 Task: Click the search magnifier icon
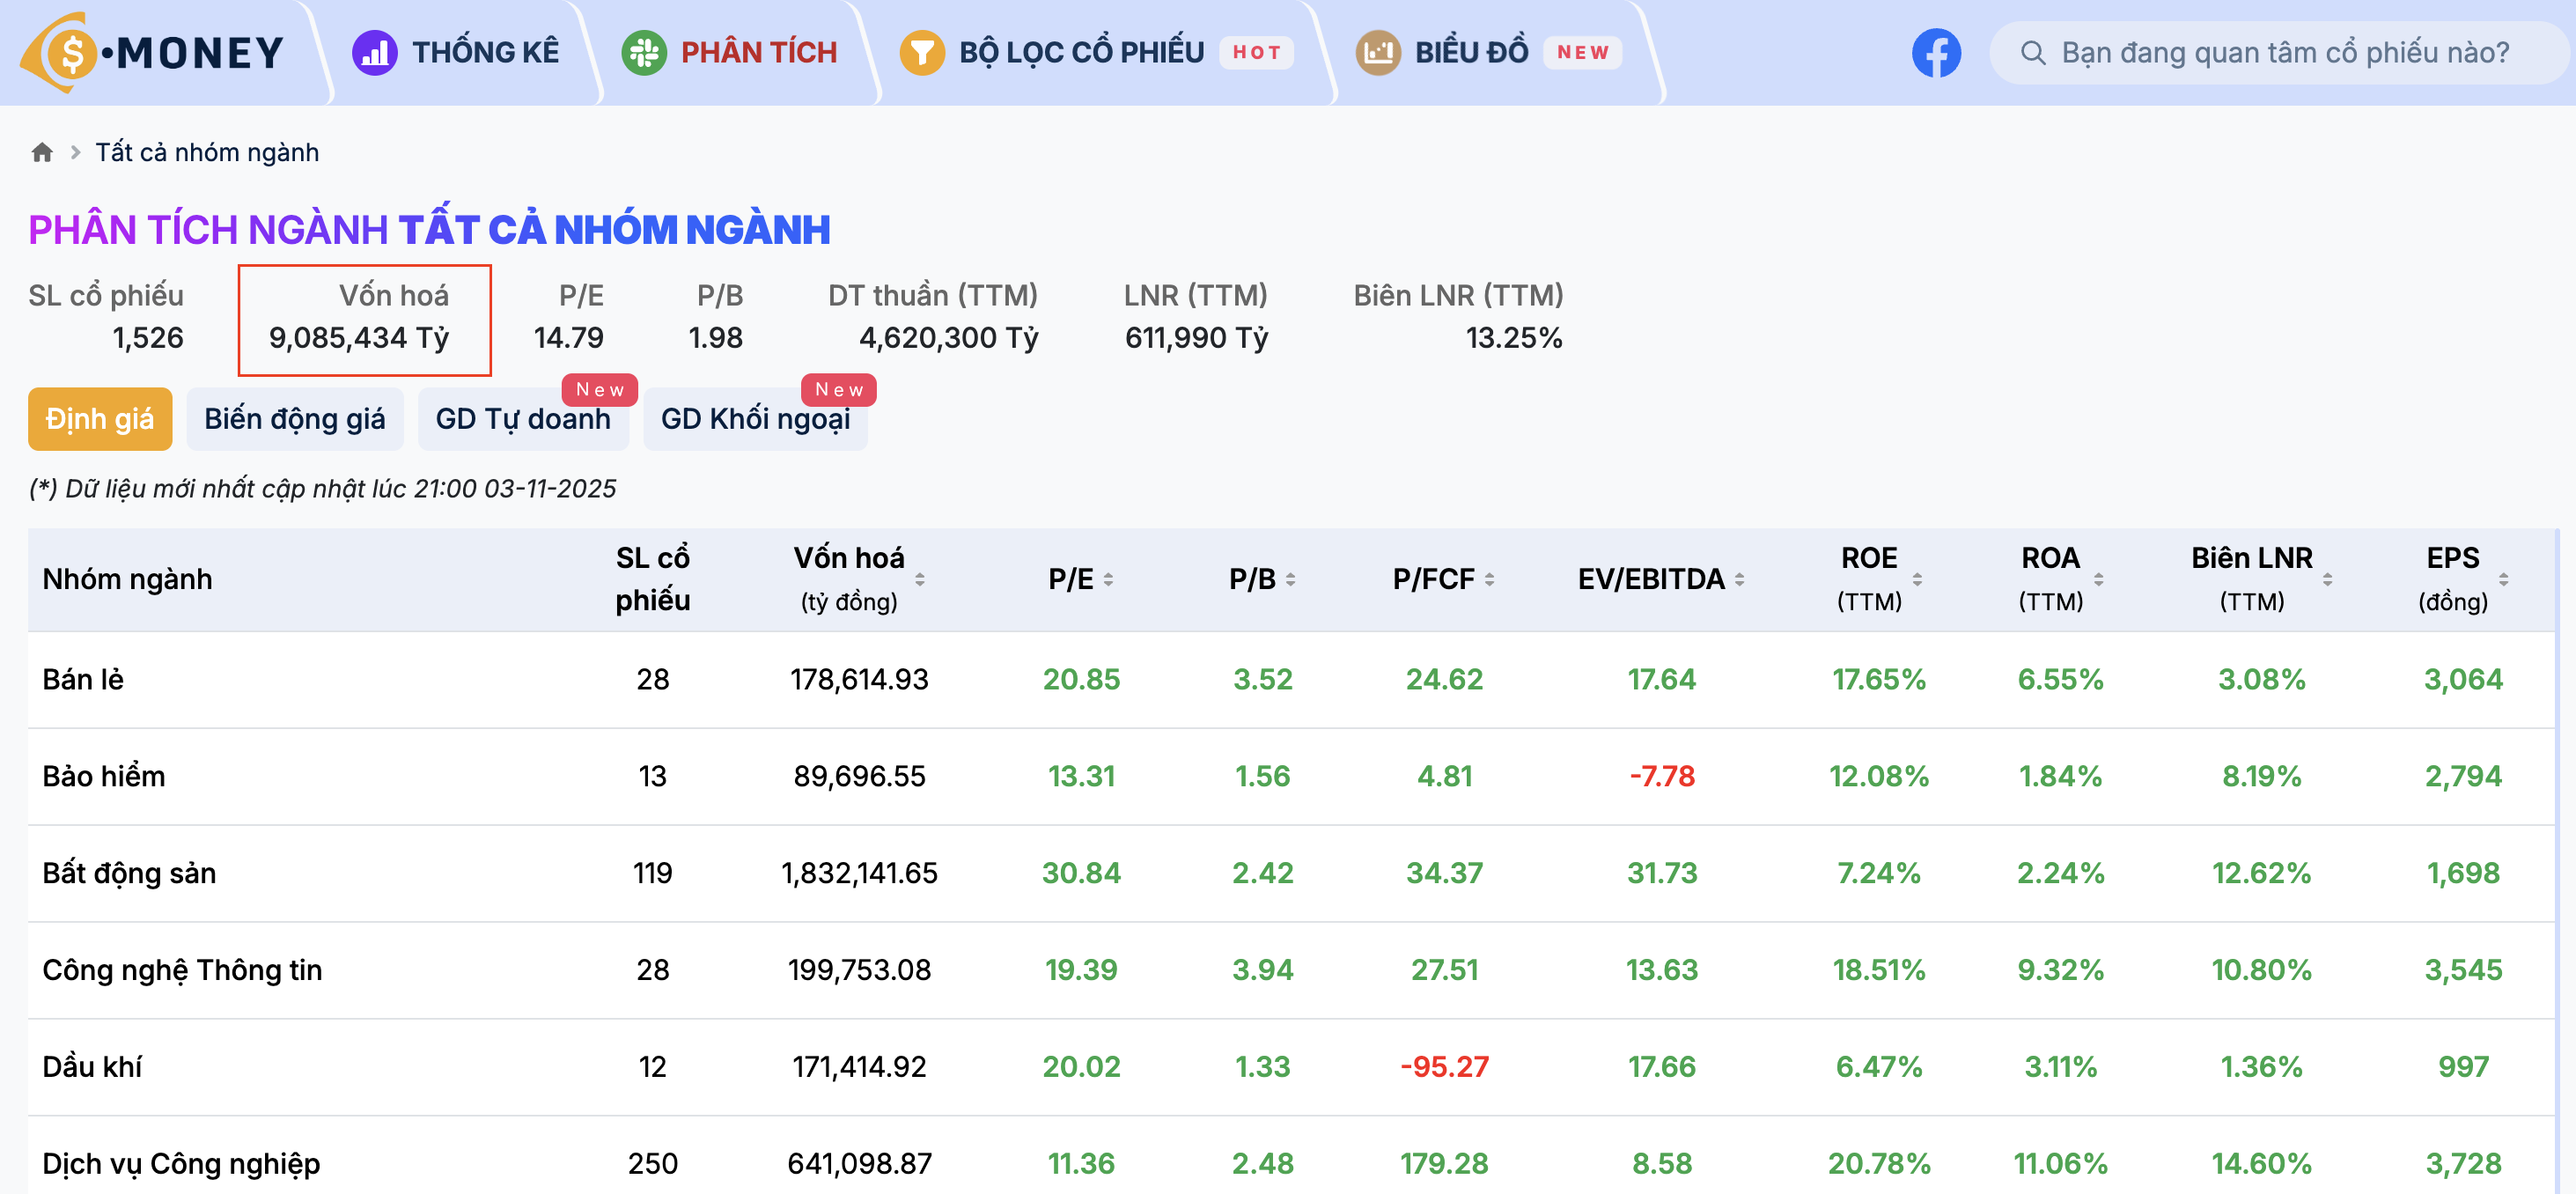[x=2032, y=52]
